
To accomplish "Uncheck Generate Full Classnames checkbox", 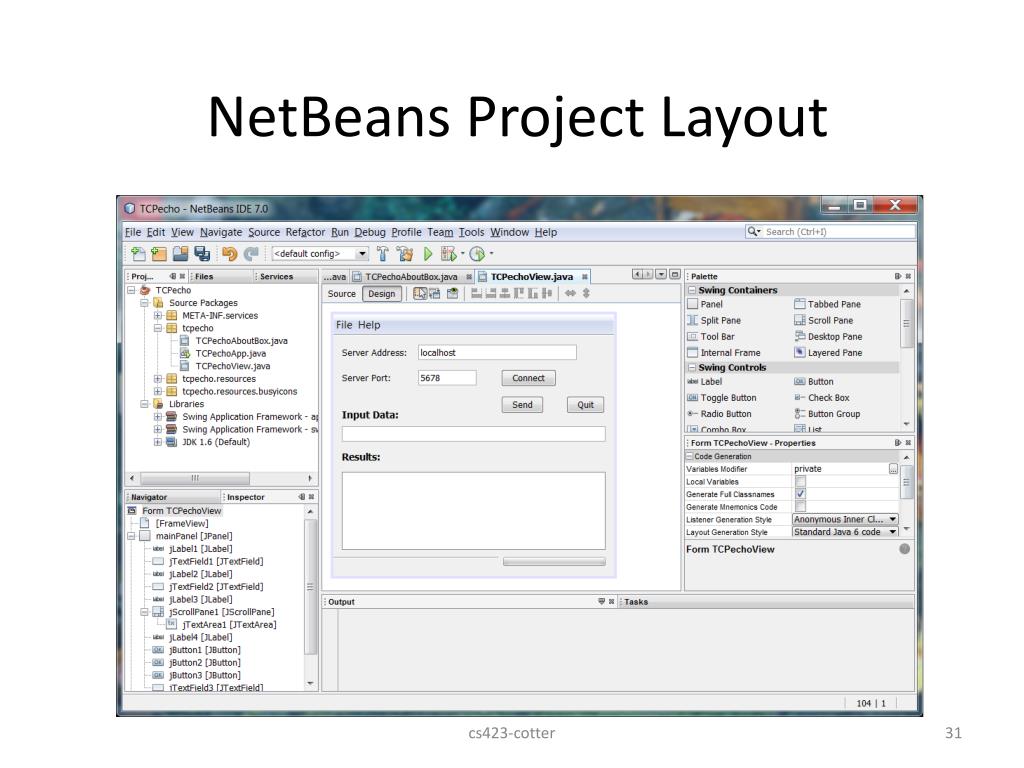I will tap(800, 494).
